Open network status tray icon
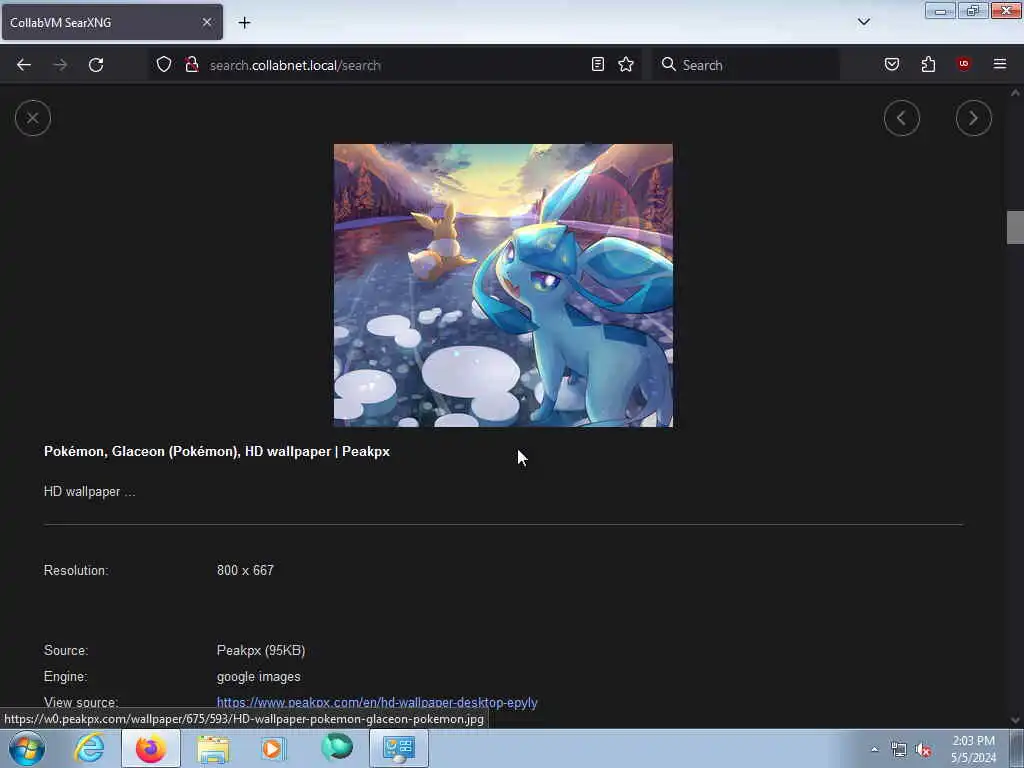The width and height of the screenshot is (1024, 768). coord(899,750)
